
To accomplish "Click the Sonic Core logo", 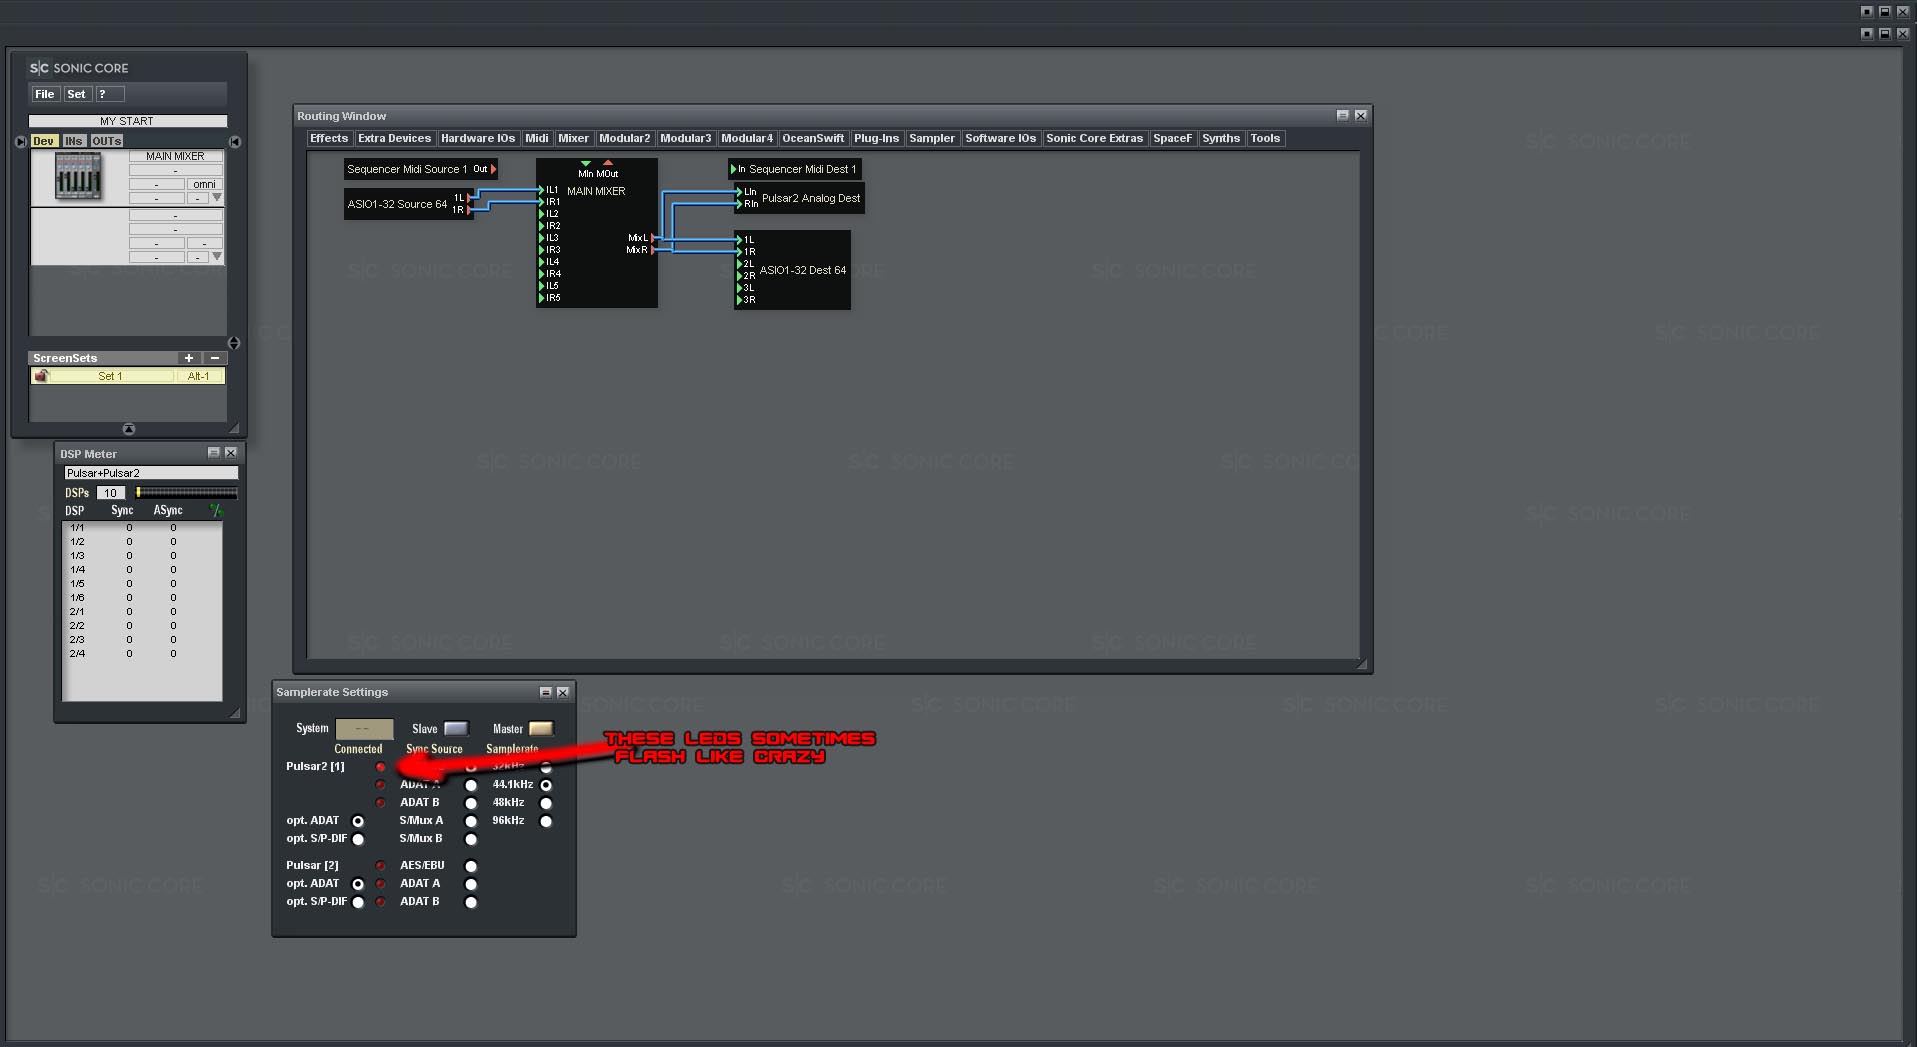I will (x=79, y=68).
